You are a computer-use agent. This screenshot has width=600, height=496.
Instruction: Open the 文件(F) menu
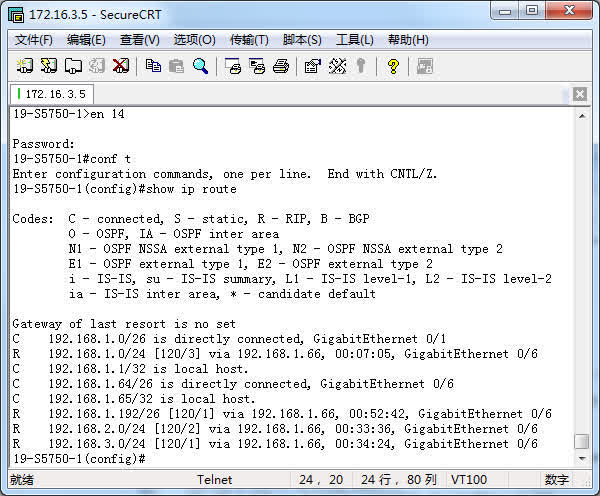pos(34,40)
